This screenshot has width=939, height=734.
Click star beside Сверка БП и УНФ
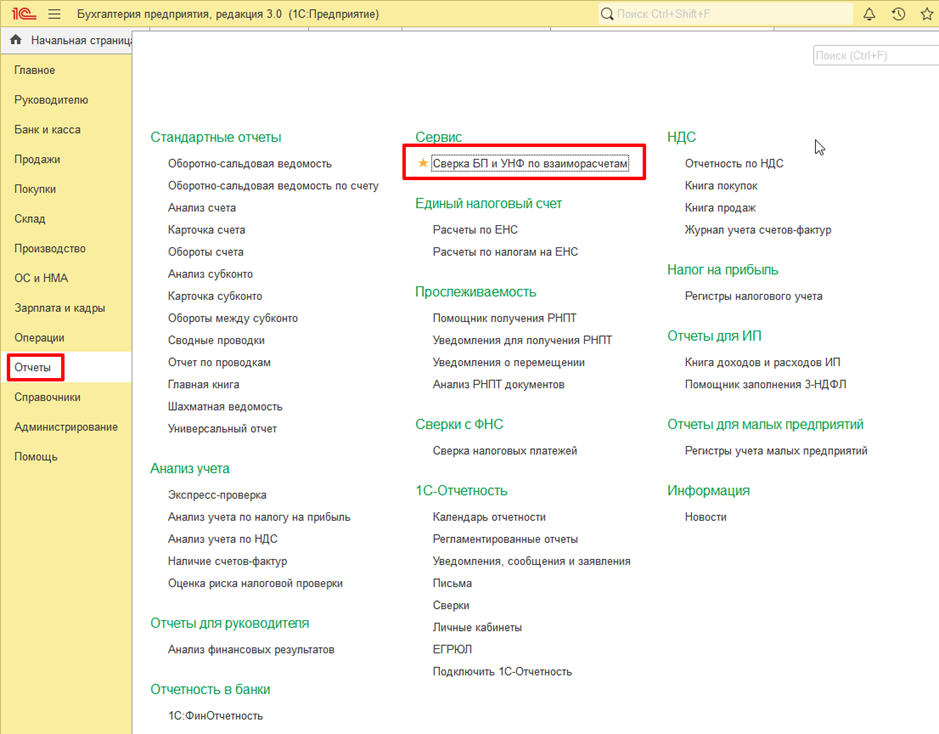[423, 163]
